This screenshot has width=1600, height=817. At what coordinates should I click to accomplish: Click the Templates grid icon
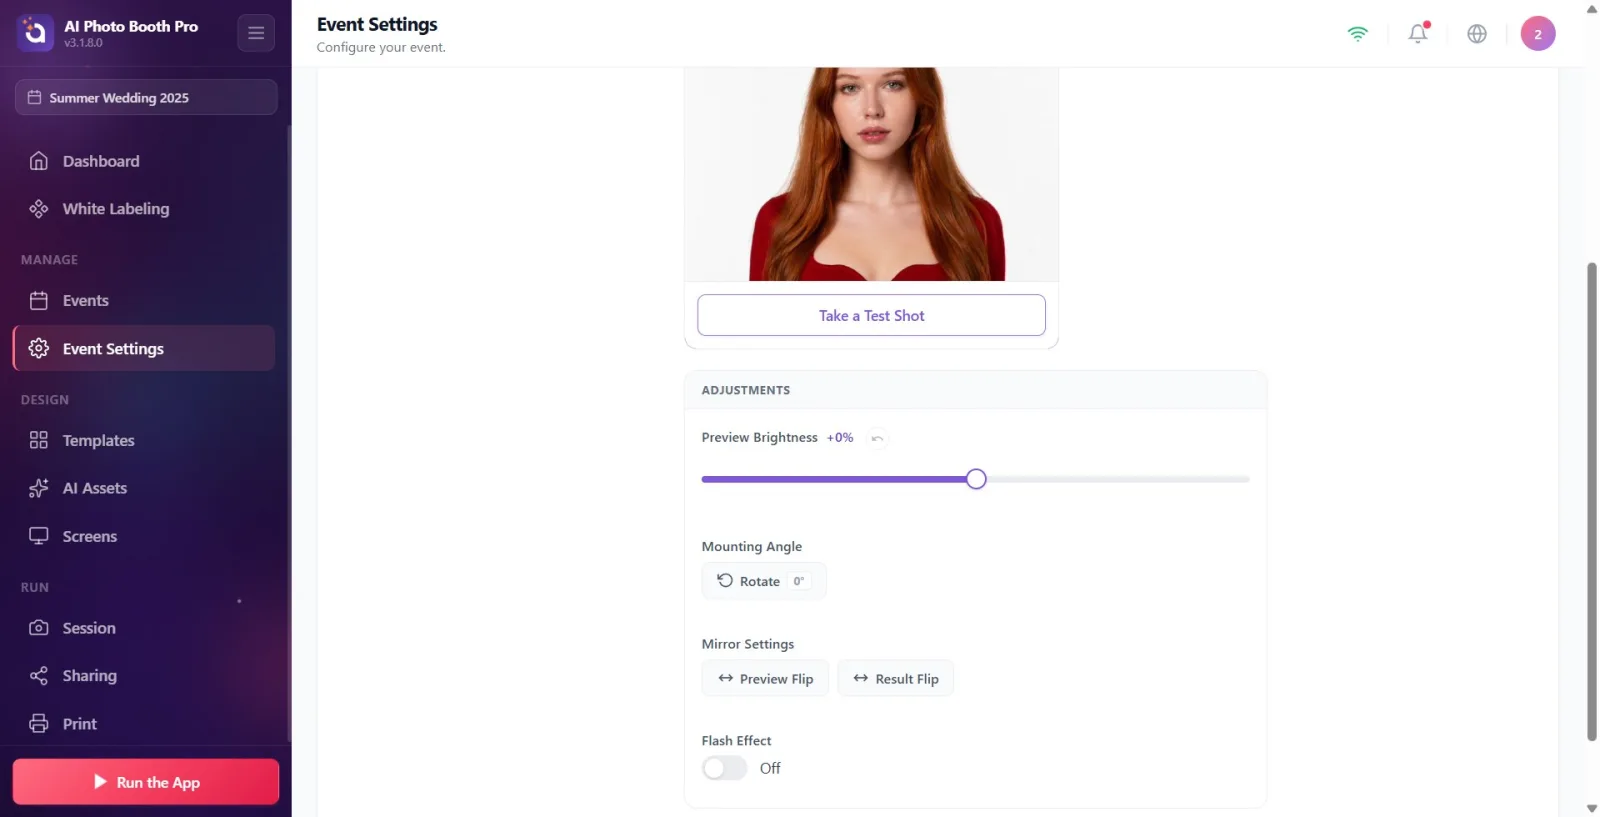tap(39, 440)
